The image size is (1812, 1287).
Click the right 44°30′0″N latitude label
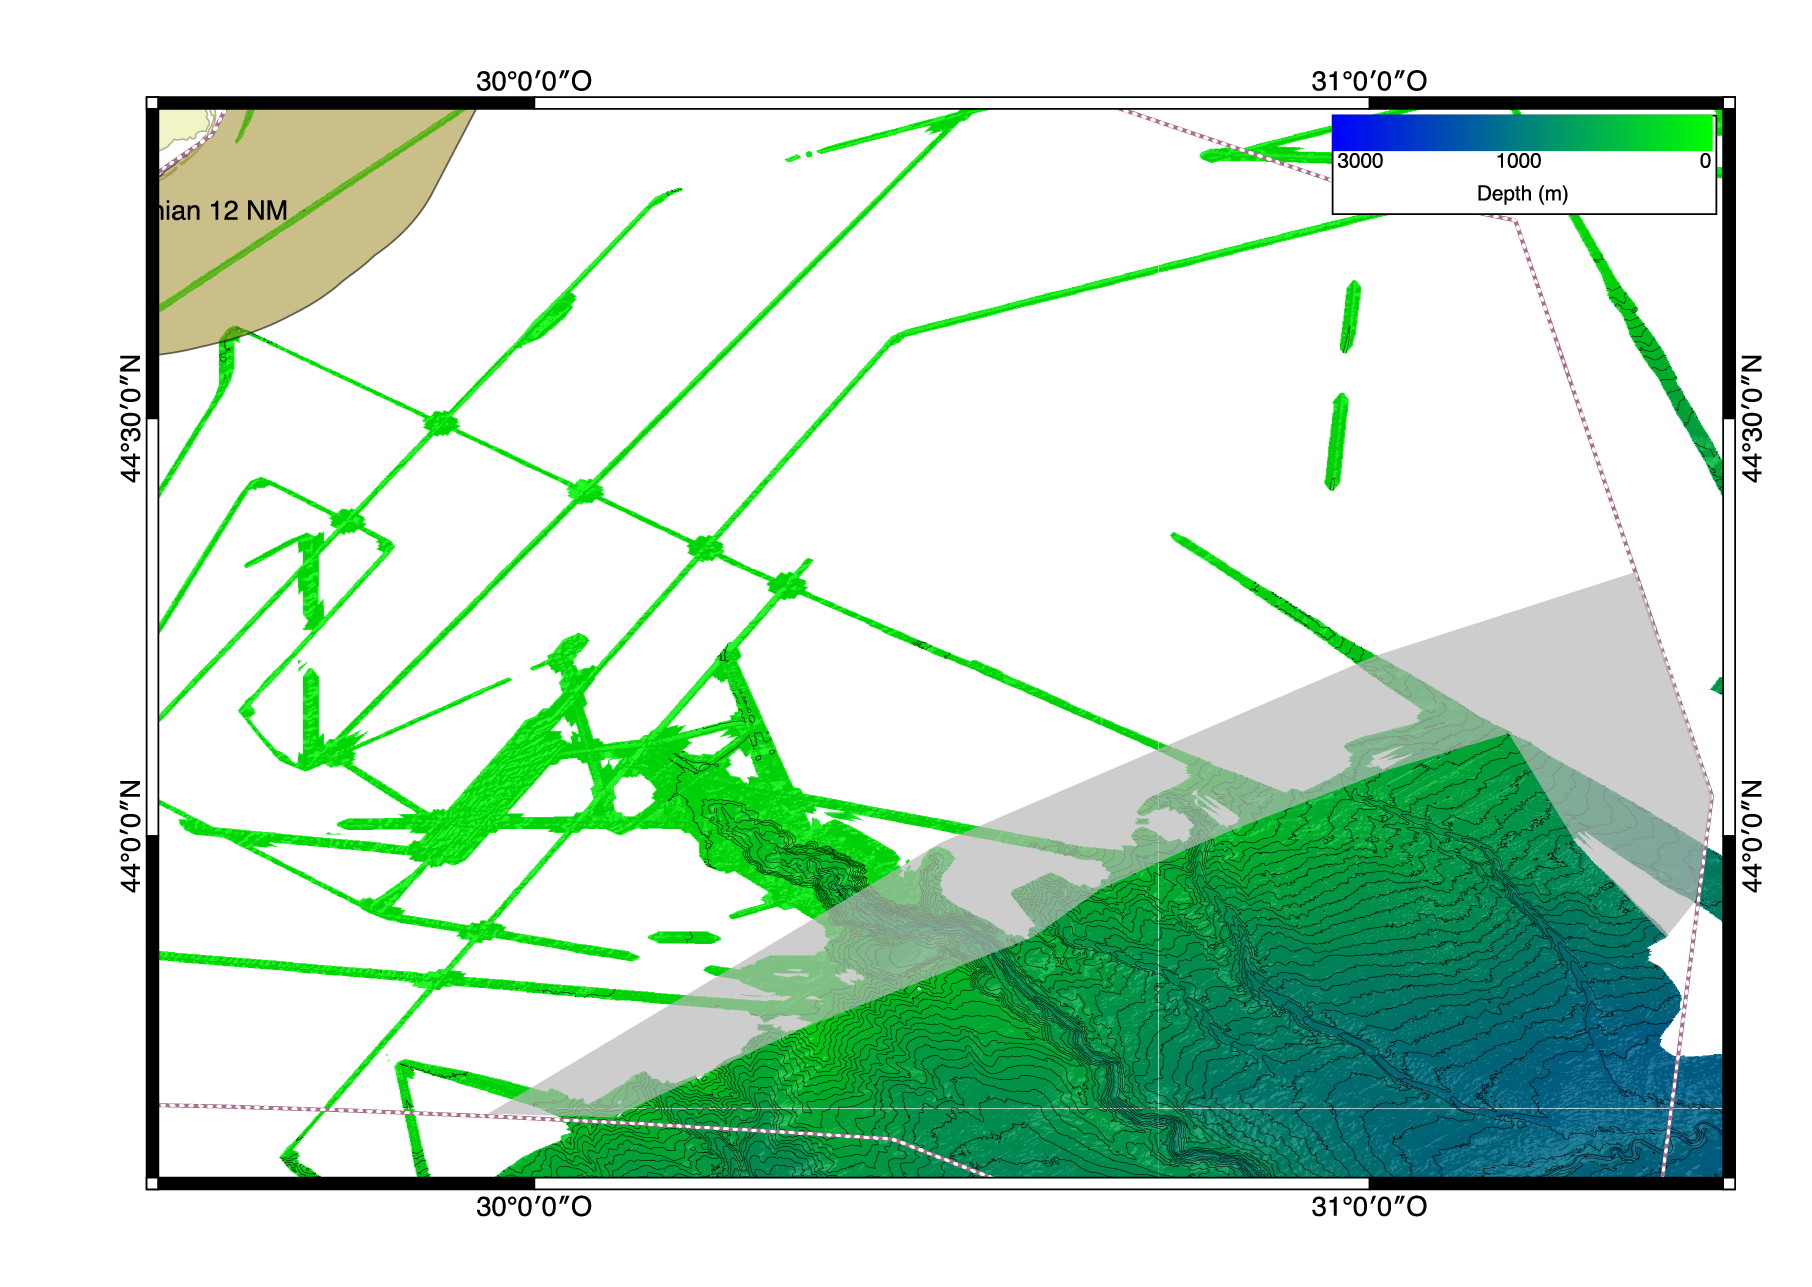[1752, 418]
